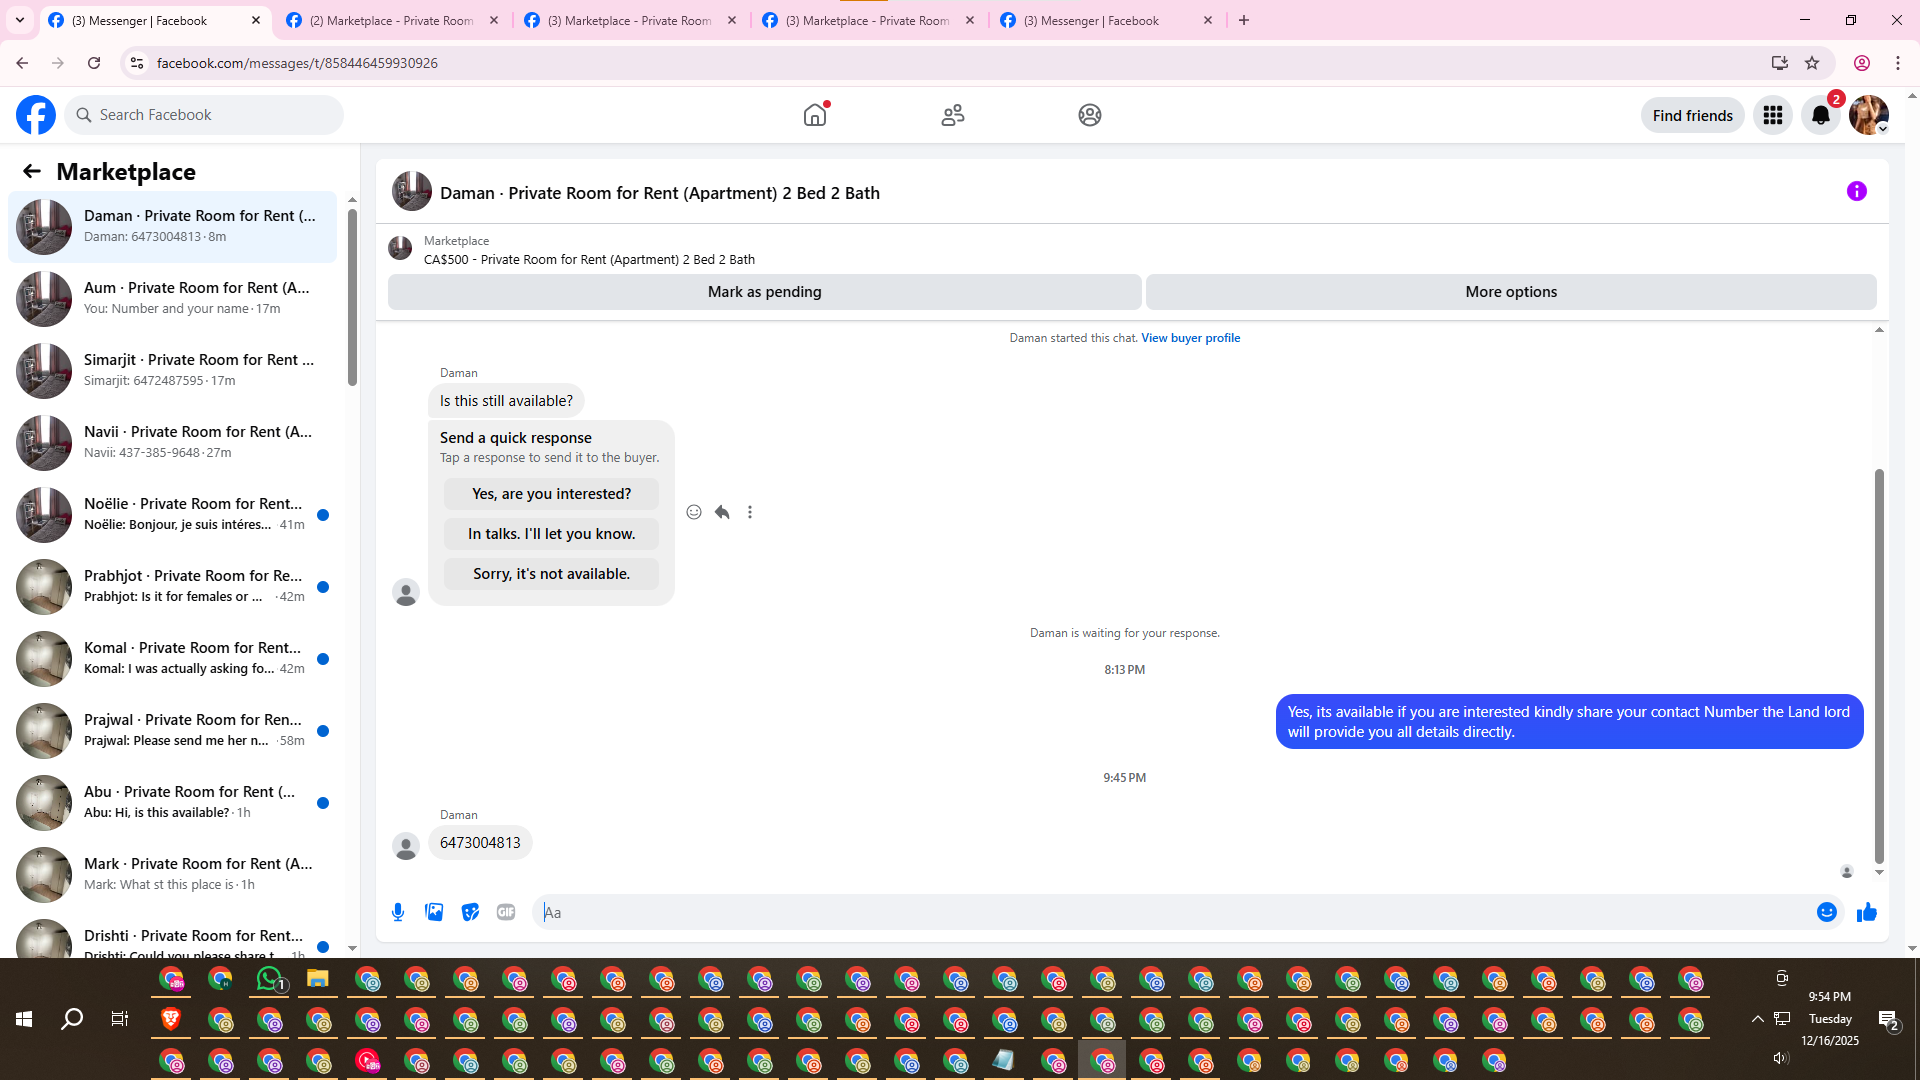Screen dimensions: 1920x1080
Task: Open Simarjit conversation in chat list
Action: point(172,370)
